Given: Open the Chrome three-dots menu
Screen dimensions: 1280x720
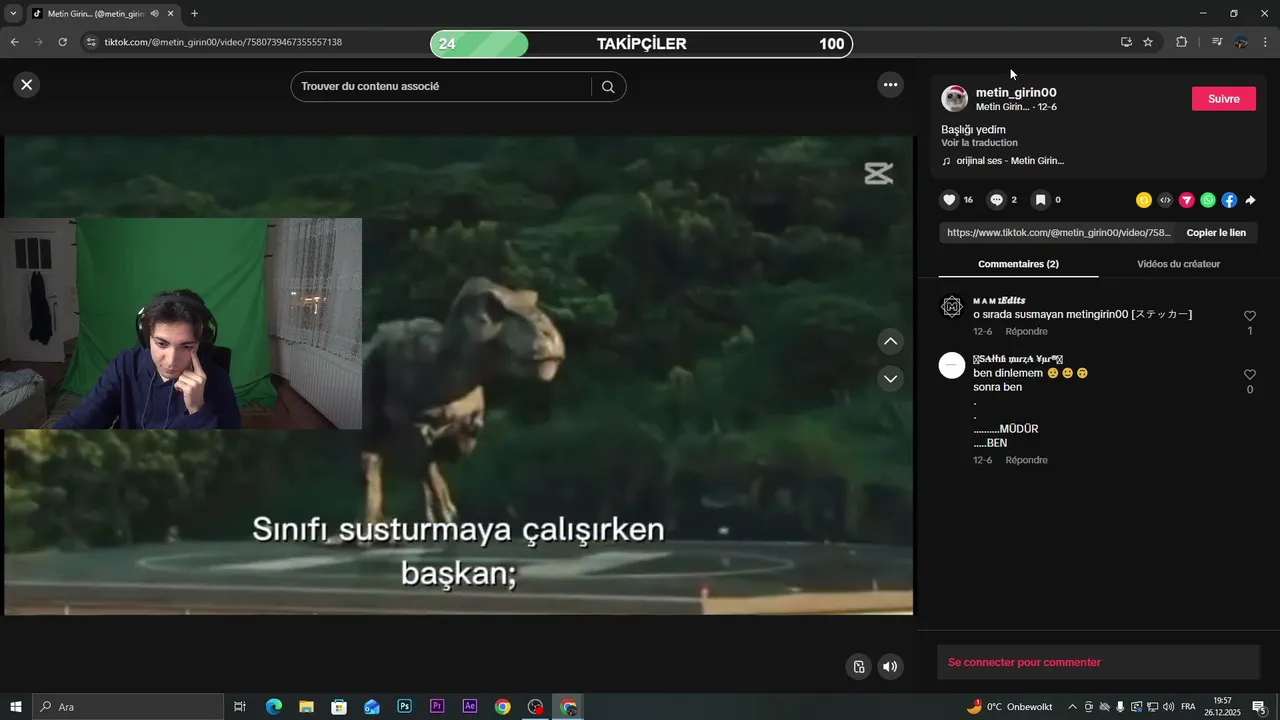Looking at the screenshot, I should pos(1265,42).
